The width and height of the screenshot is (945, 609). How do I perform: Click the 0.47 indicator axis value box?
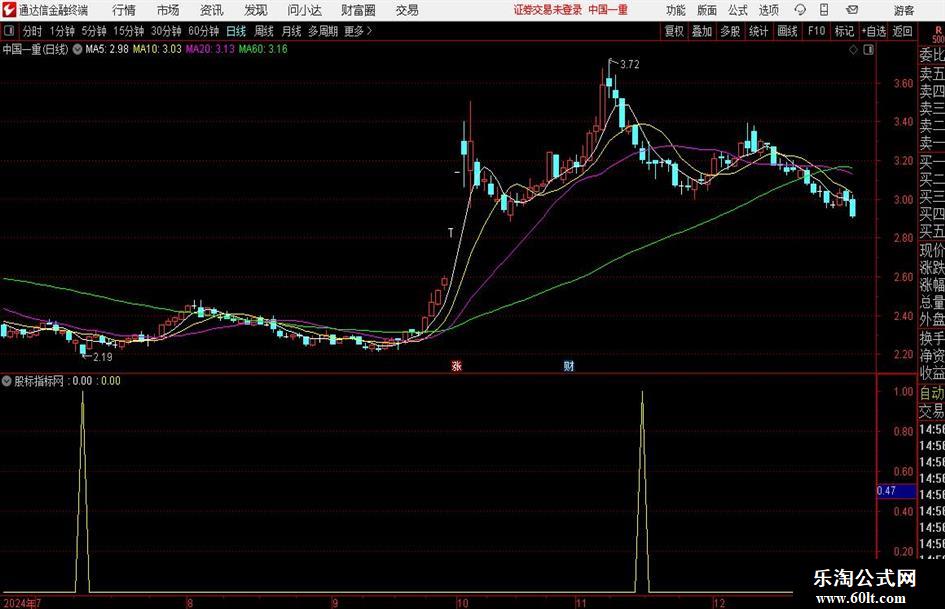click(x=896, y=491)
